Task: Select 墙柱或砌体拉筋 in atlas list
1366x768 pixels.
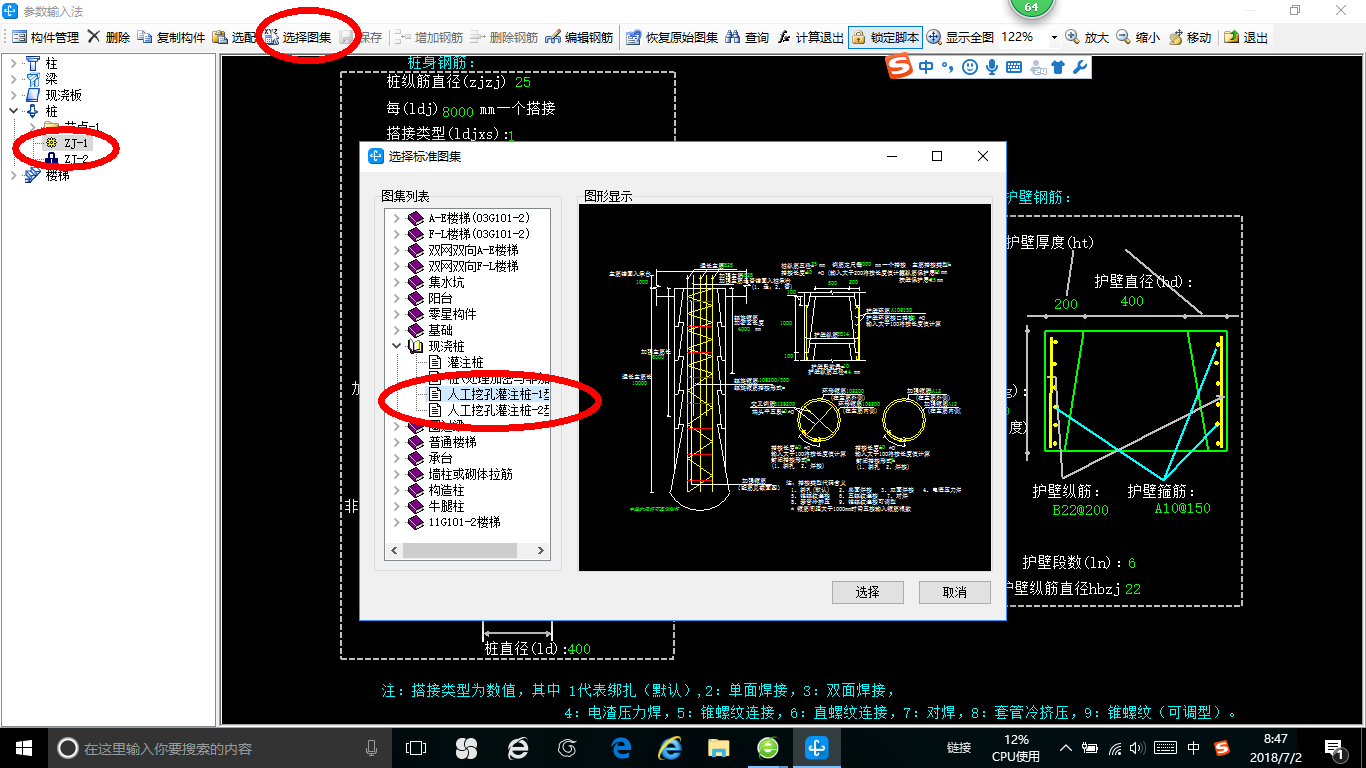Action: point(470,474)
